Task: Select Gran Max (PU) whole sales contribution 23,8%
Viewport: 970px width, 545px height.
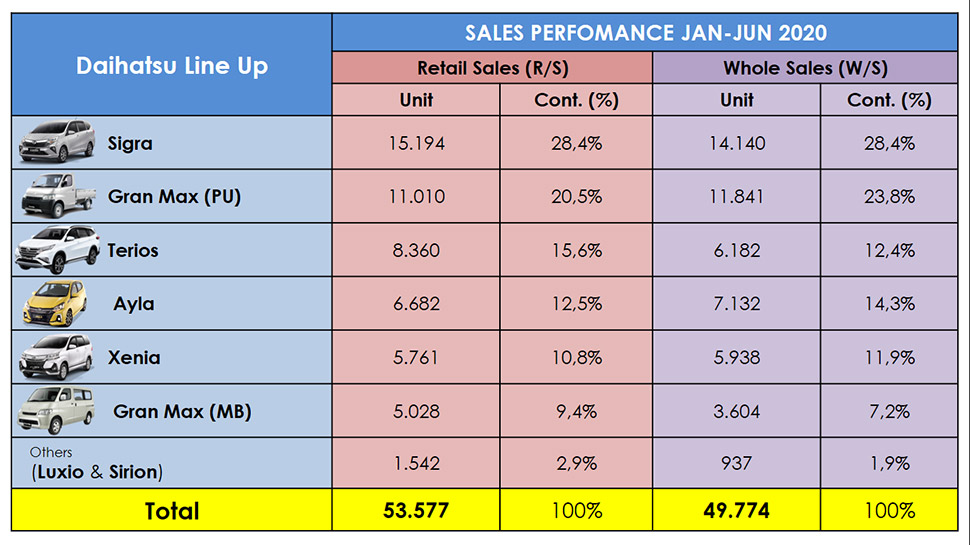Action: tap(888, 197)
